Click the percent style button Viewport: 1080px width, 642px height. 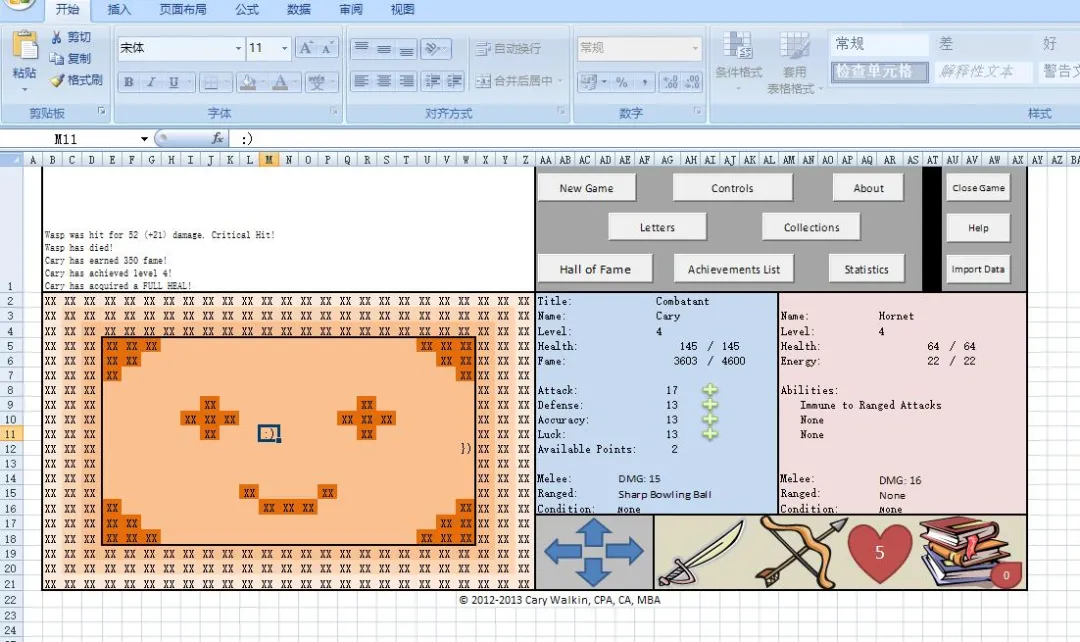tap(621, 82)
